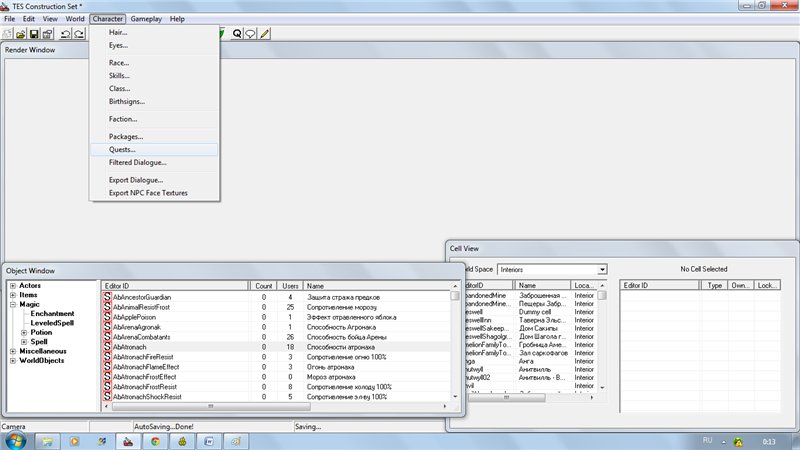Click the RU language indicator in tray
Screen dimensions: 800x450
click(707, 440)
